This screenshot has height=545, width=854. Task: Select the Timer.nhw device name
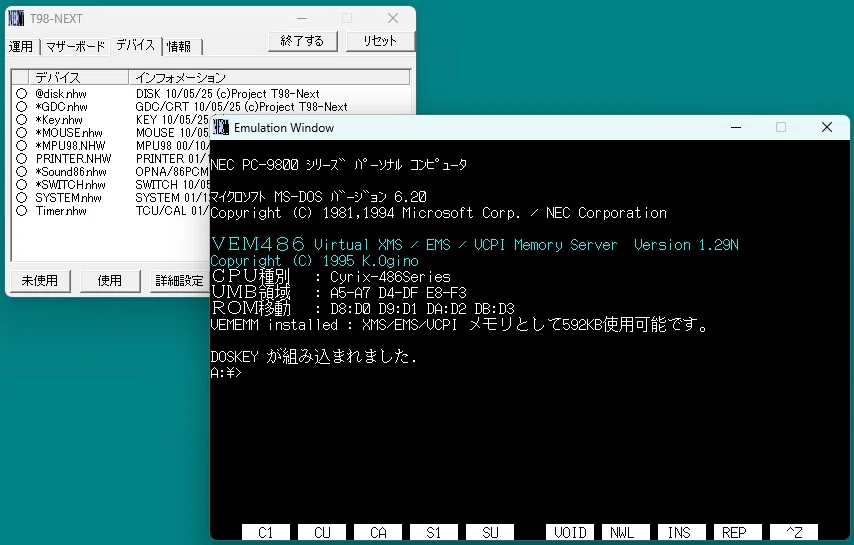[x=61, y=211]
